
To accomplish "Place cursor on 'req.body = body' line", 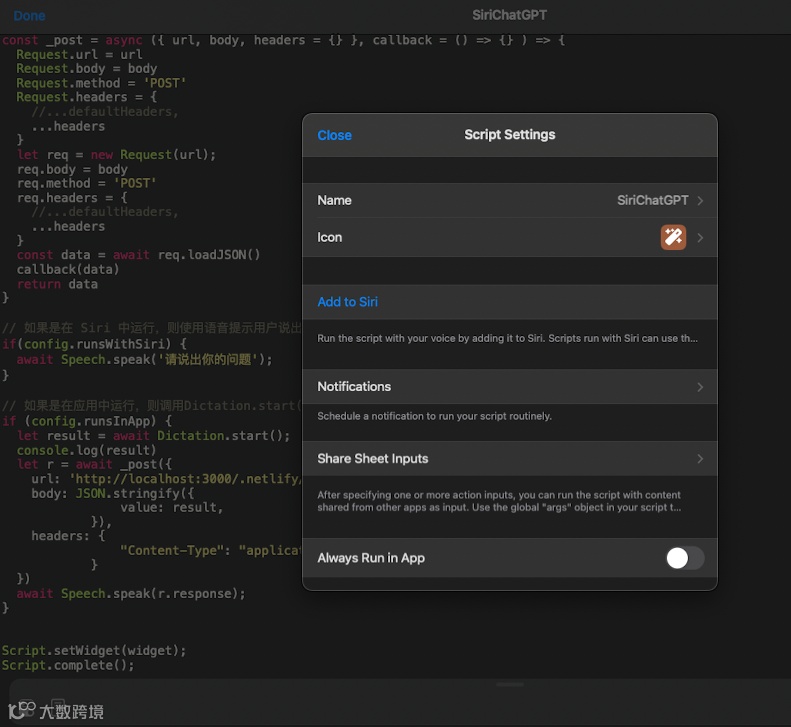I will pos(72,169).
